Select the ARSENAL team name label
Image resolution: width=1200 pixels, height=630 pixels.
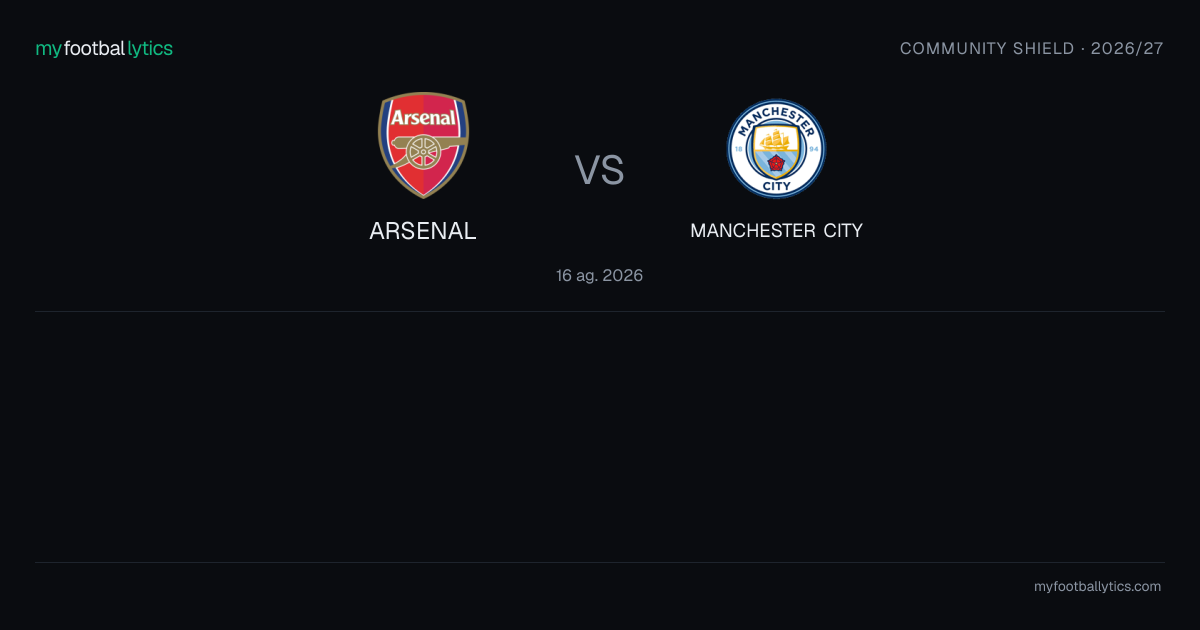[423, 231]
